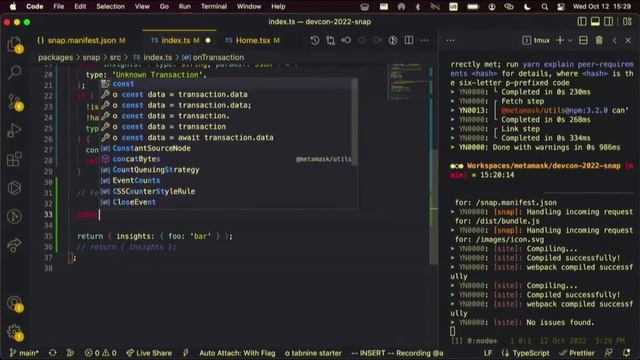Click the main branch in status bar
The height and width of the screenshot is (360, 640).
(x=24, y=353)
